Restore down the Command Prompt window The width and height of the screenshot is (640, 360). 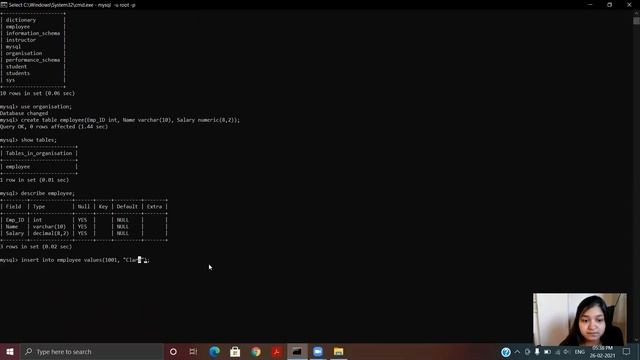point(609,5)
